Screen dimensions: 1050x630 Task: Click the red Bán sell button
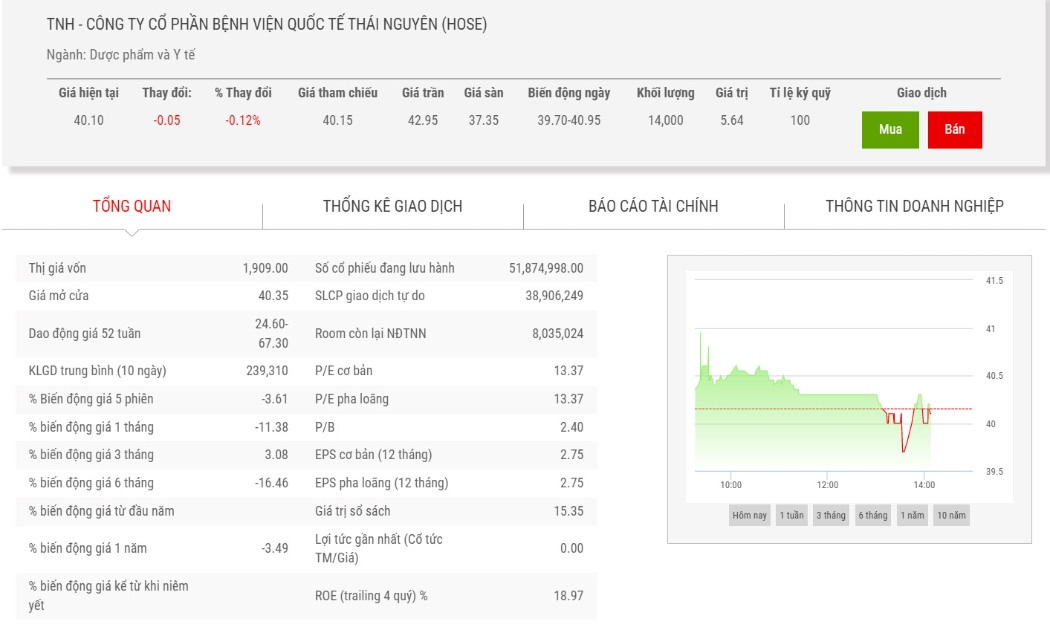tap(955, 129)
